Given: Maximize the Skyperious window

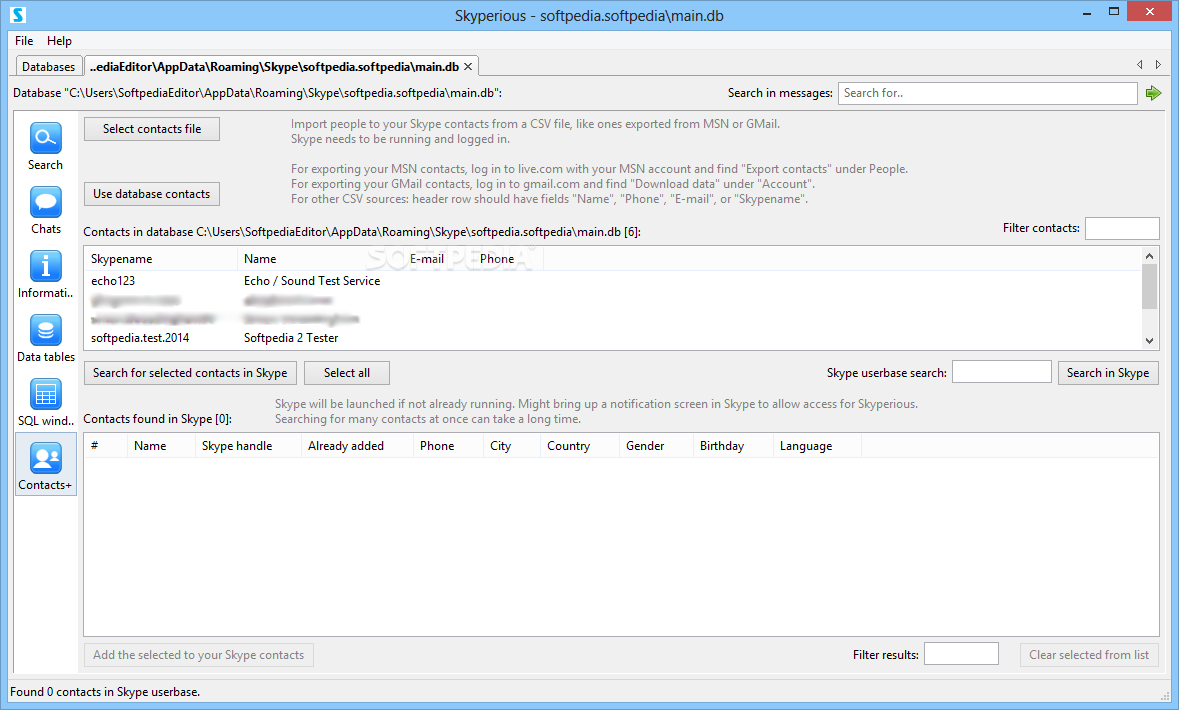Looking at the screenshot, I should (1114, 12).
